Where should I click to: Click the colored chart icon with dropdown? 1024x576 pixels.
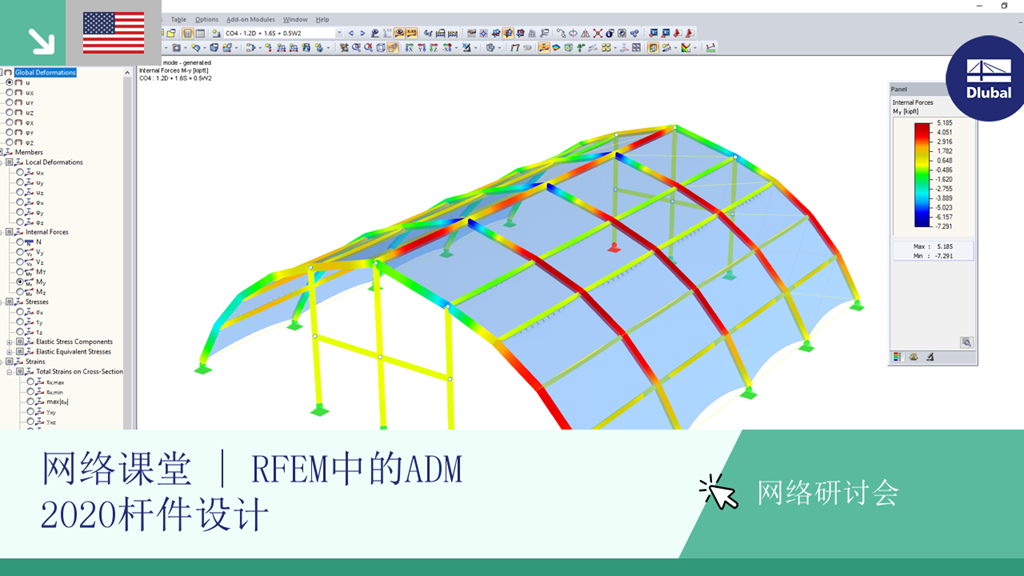(x=686, y=48)
